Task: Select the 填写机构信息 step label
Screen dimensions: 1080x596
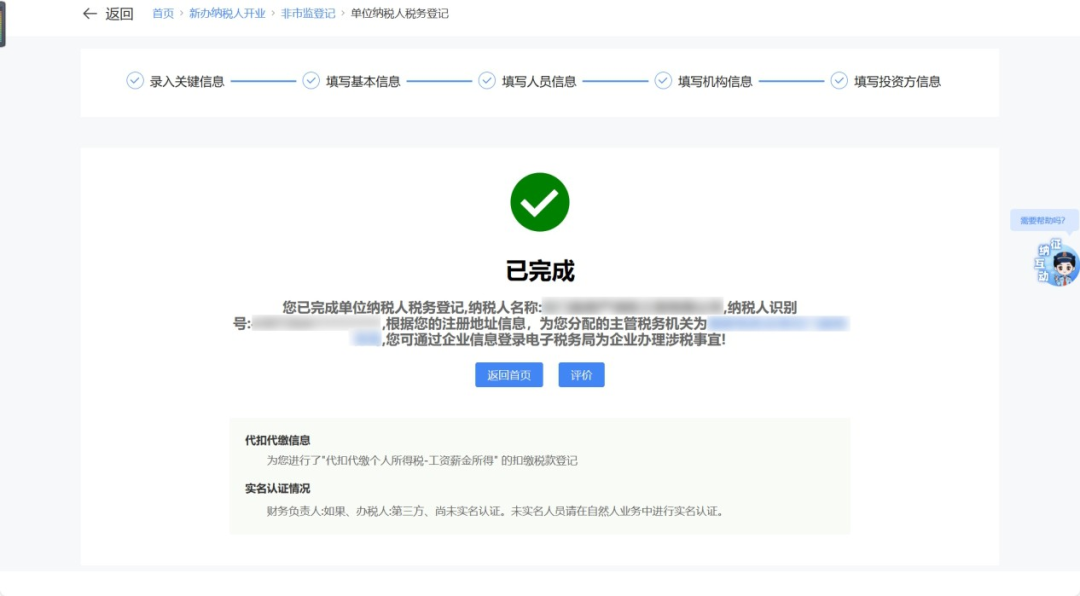Action: tap(715, 82)
